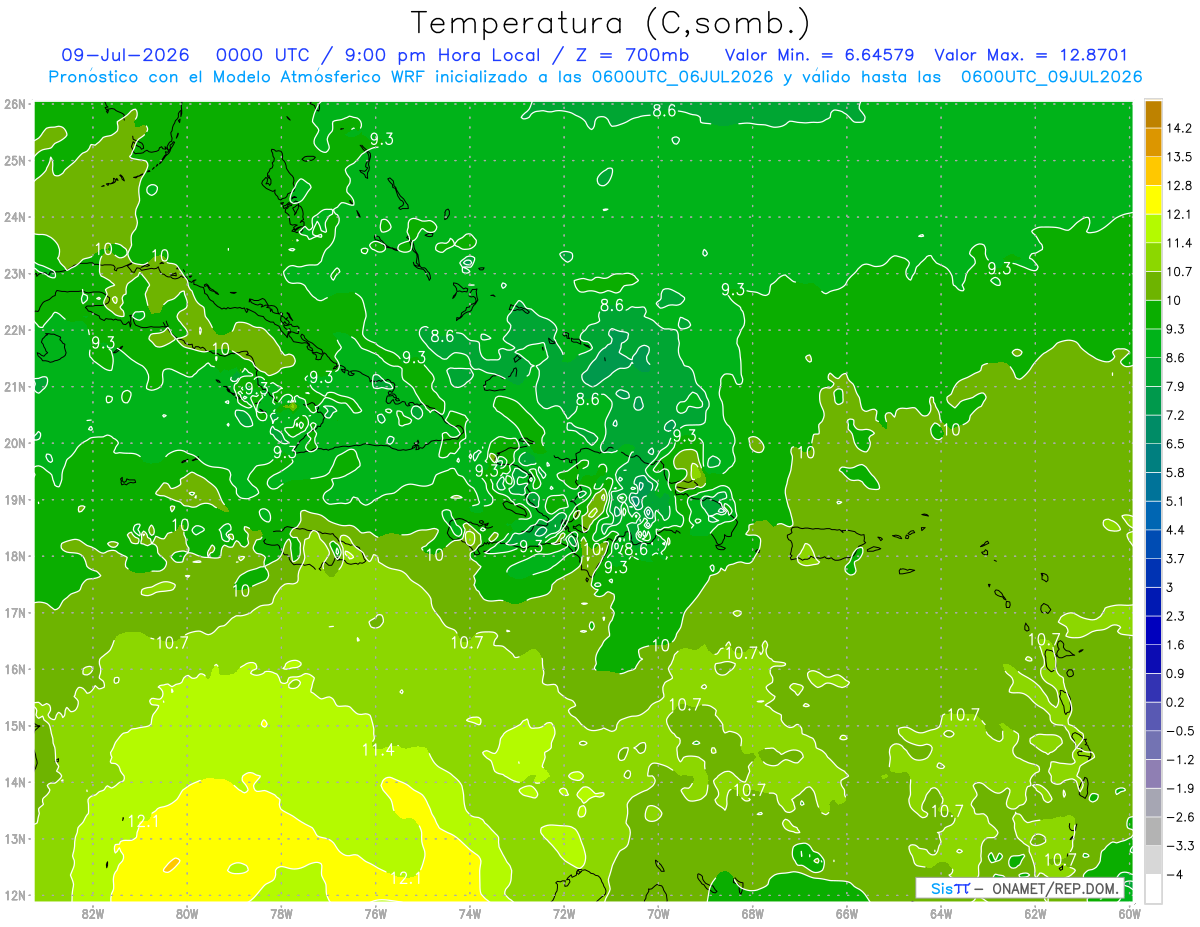Click the 0600UTC_06JUL2026 initialization timestamp
The width and height of the screenshot is (1200, 927).
(x=682, y=77)
